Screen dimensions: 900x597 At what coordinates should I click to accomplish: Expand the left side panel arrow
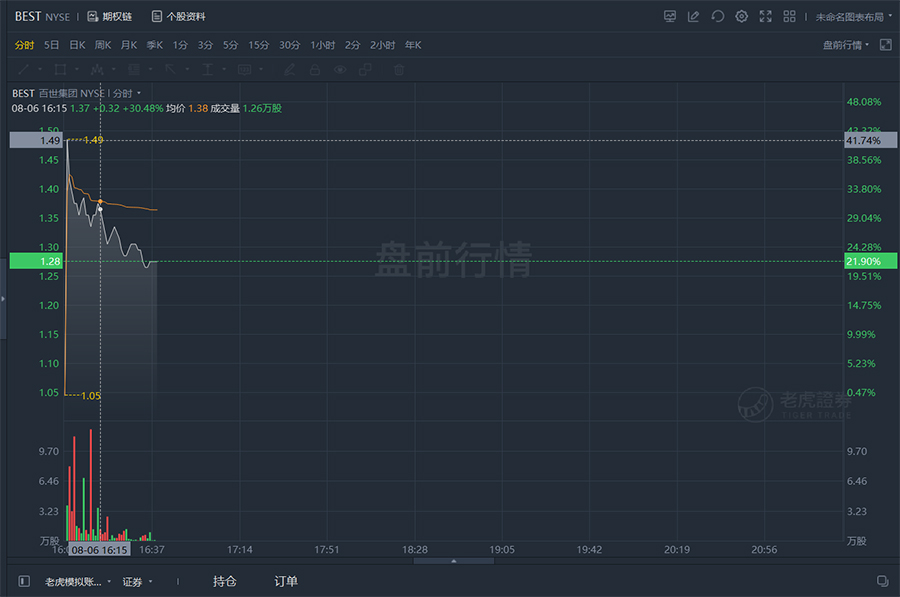click(x=3, y=299)
